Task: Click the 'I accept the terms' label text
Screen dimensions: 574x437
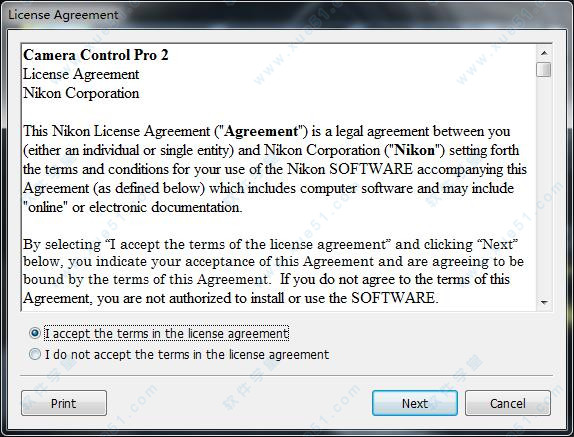Action: pyautogui.click(x=167, y=333)
